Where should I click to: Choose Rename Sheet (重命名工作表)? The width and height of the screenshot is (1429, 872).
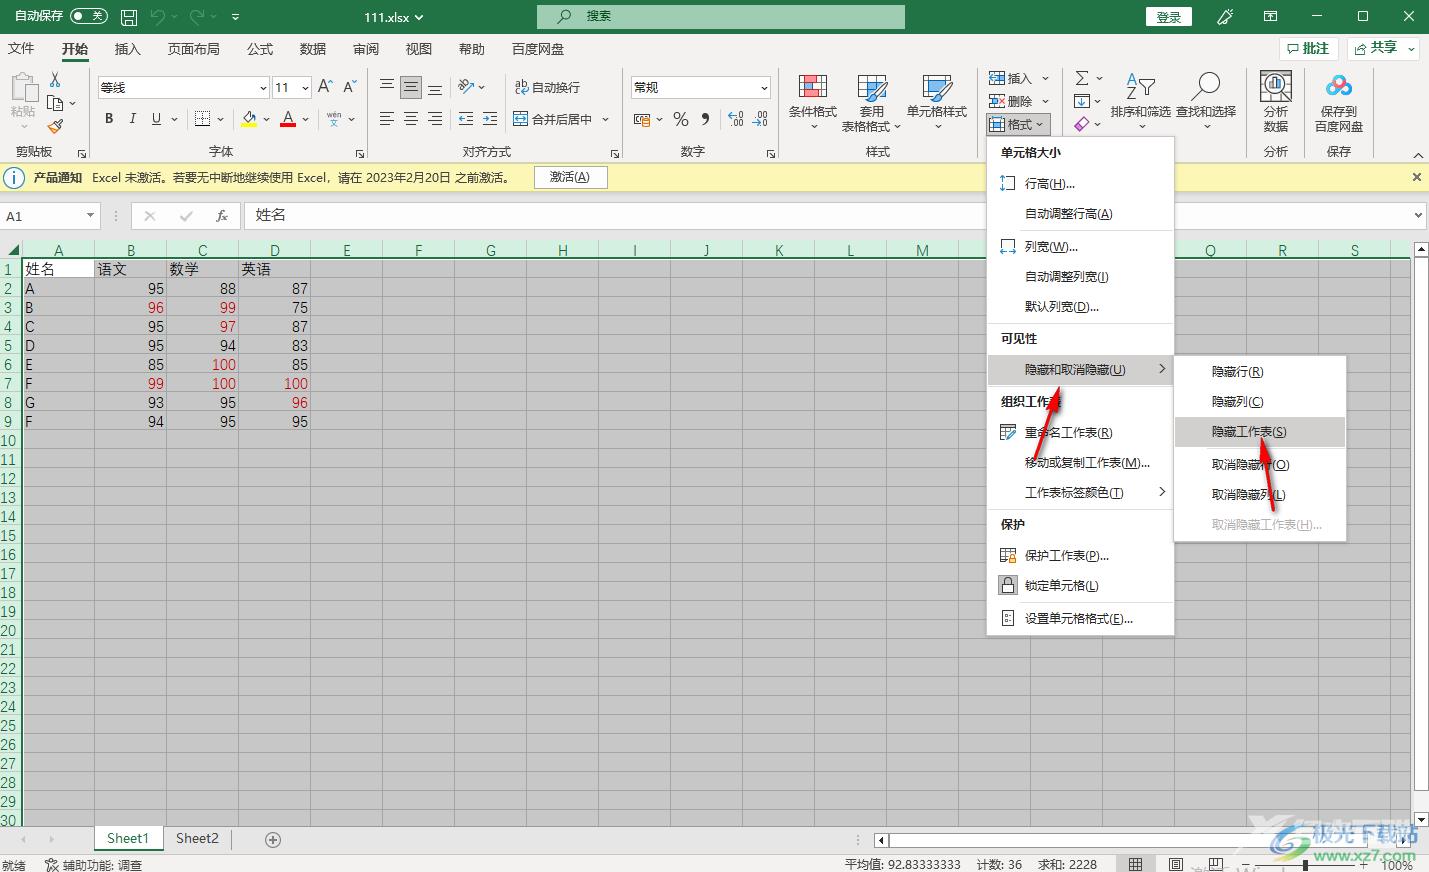click(x=1080, y=433)
